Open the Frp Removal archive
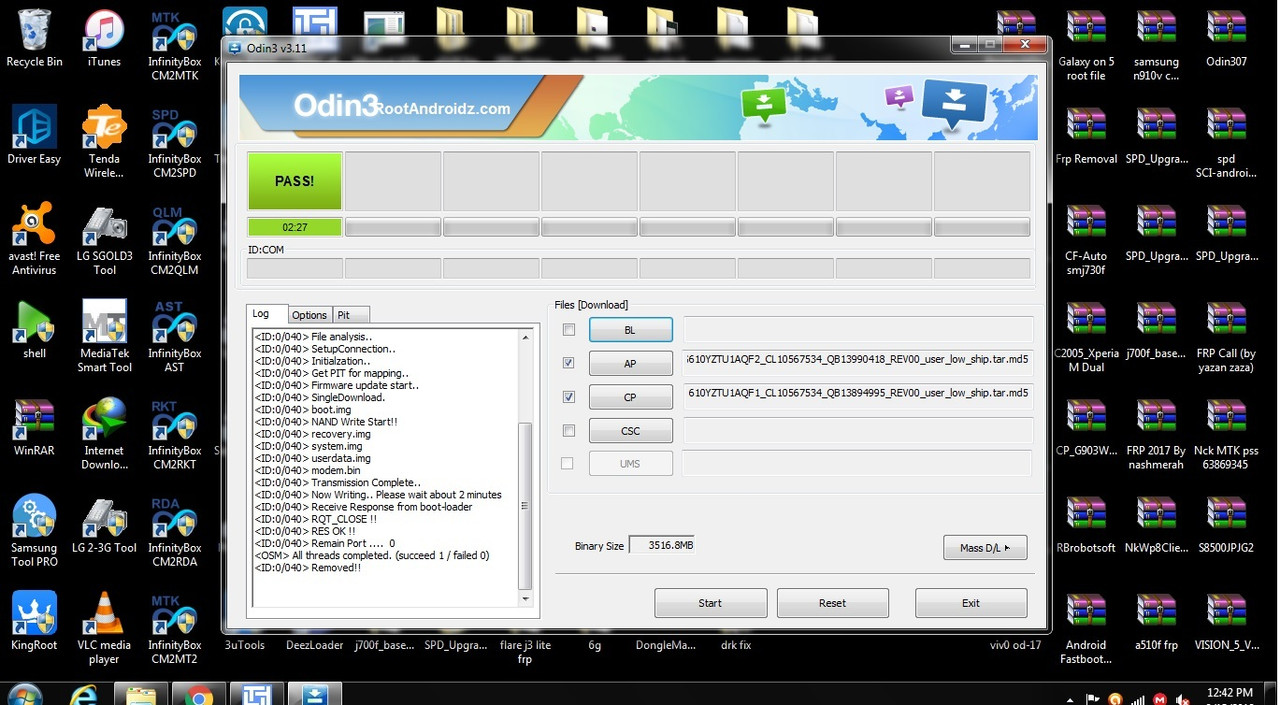This screenshot has height=705, width=1280. pyautogui.click(x=1086, y=136)
